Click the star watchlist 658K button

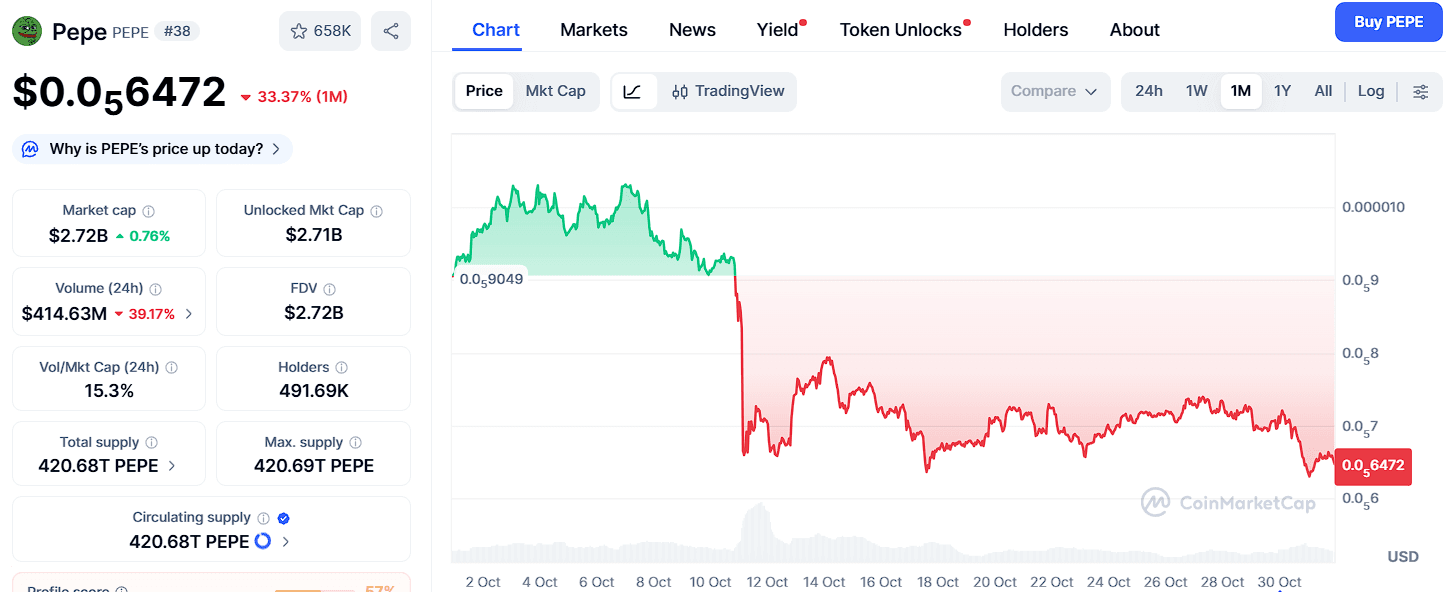point(320,31)
